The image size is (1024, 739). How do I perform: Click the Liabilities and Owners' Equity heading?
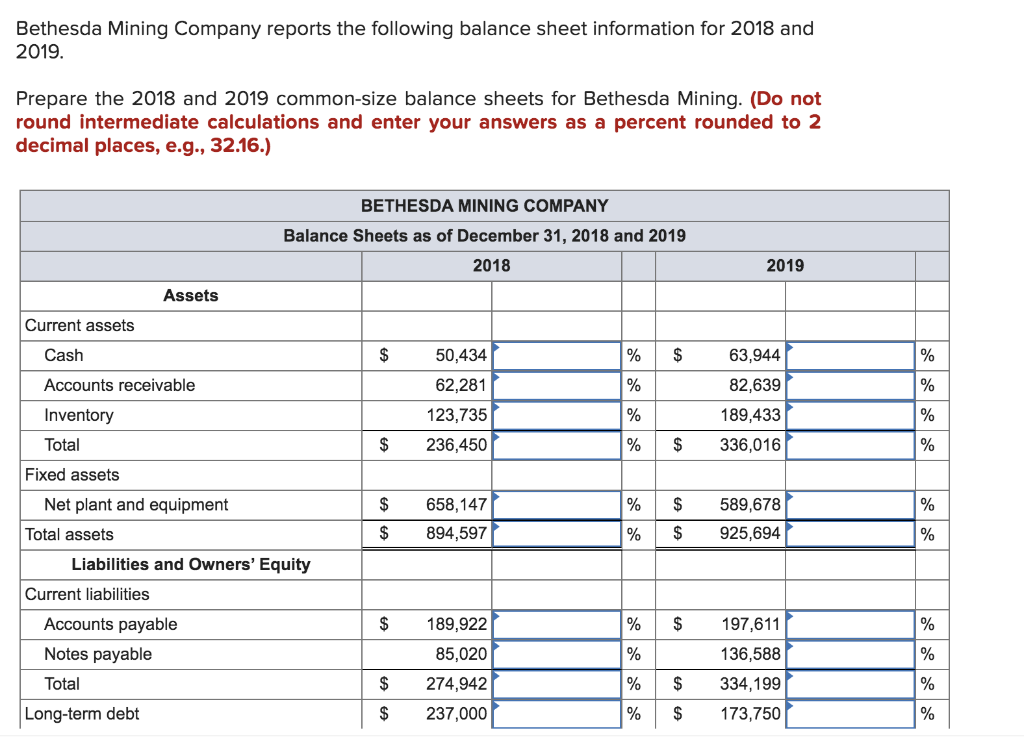pyautogui.click(x=191, y=565)
